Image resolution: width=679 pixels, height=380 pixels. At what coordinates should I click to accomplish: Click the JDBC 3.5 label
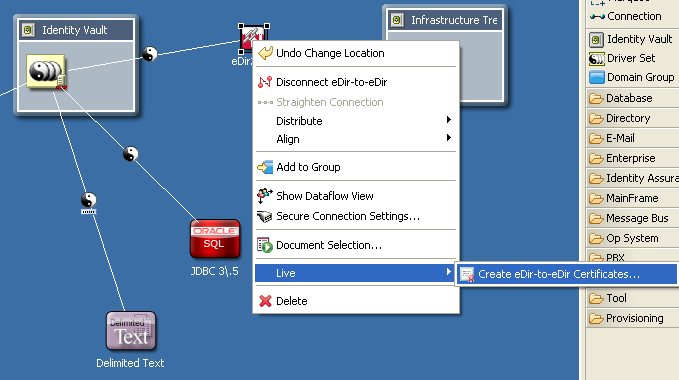coord(215,271)
